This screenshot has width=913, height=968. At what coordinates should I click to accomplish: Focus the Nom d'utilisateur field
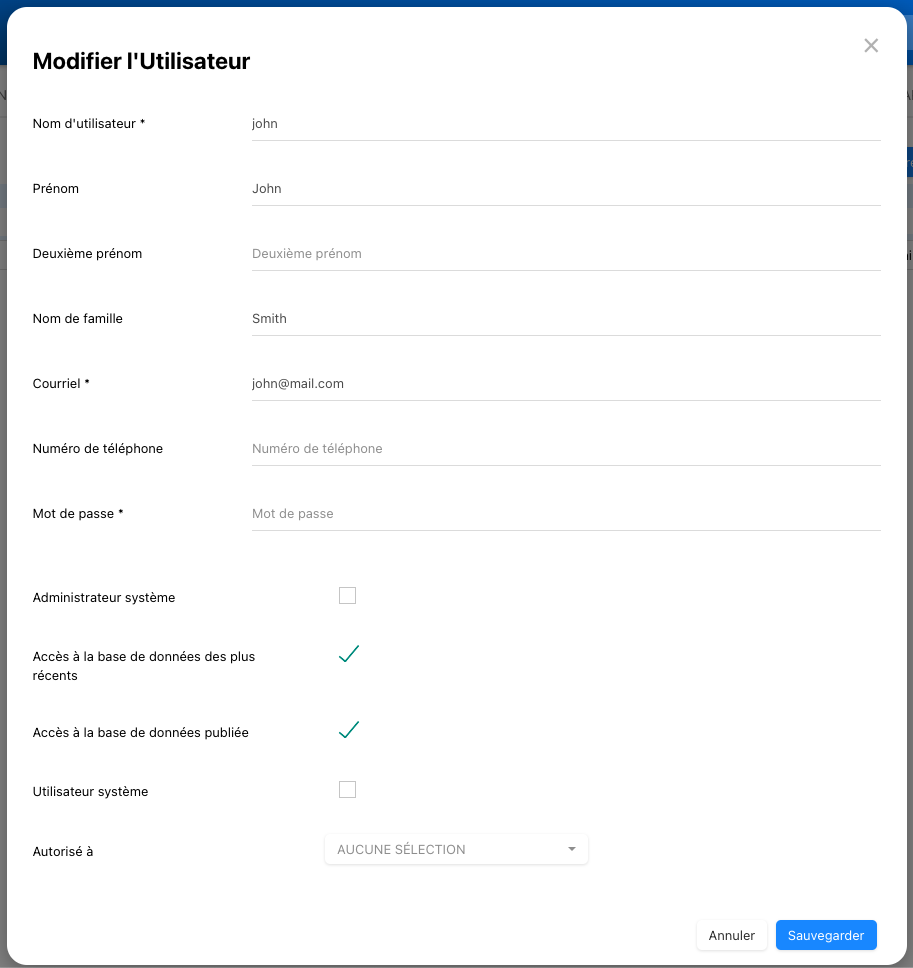[x=566, y=124]
